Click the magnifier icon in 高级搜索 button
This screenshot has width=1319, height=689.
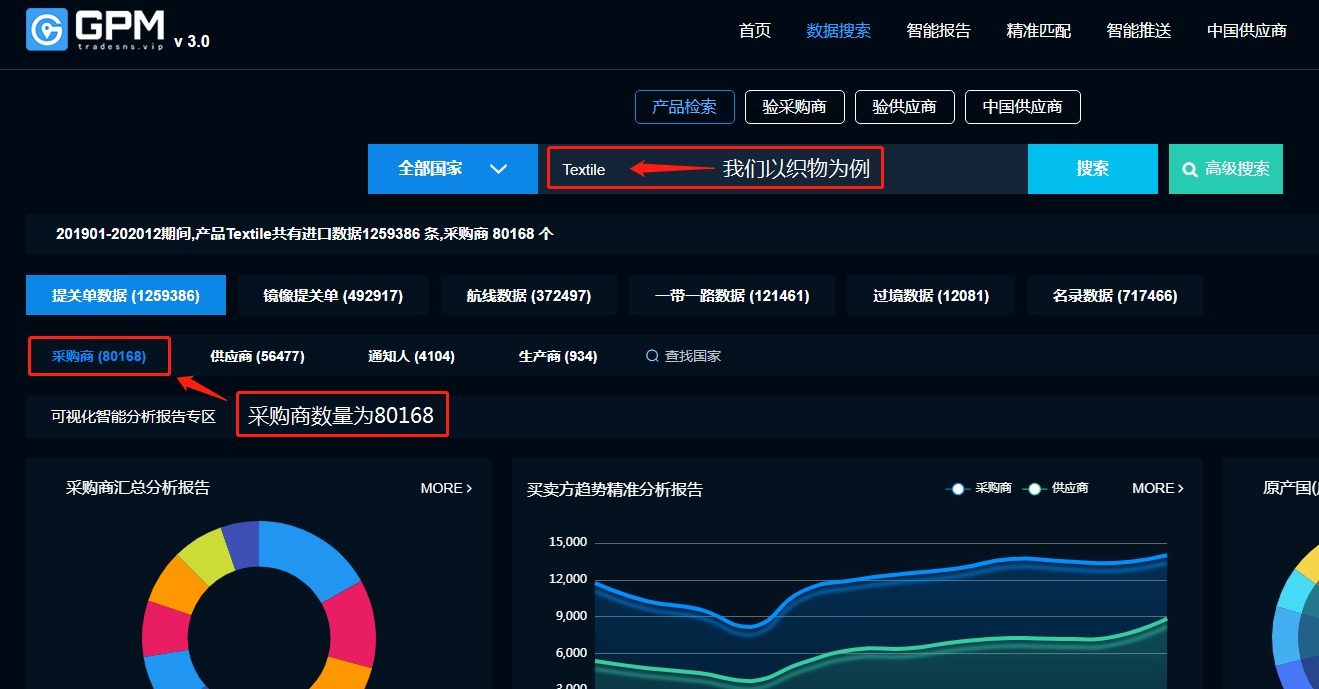click(1190, 170)
